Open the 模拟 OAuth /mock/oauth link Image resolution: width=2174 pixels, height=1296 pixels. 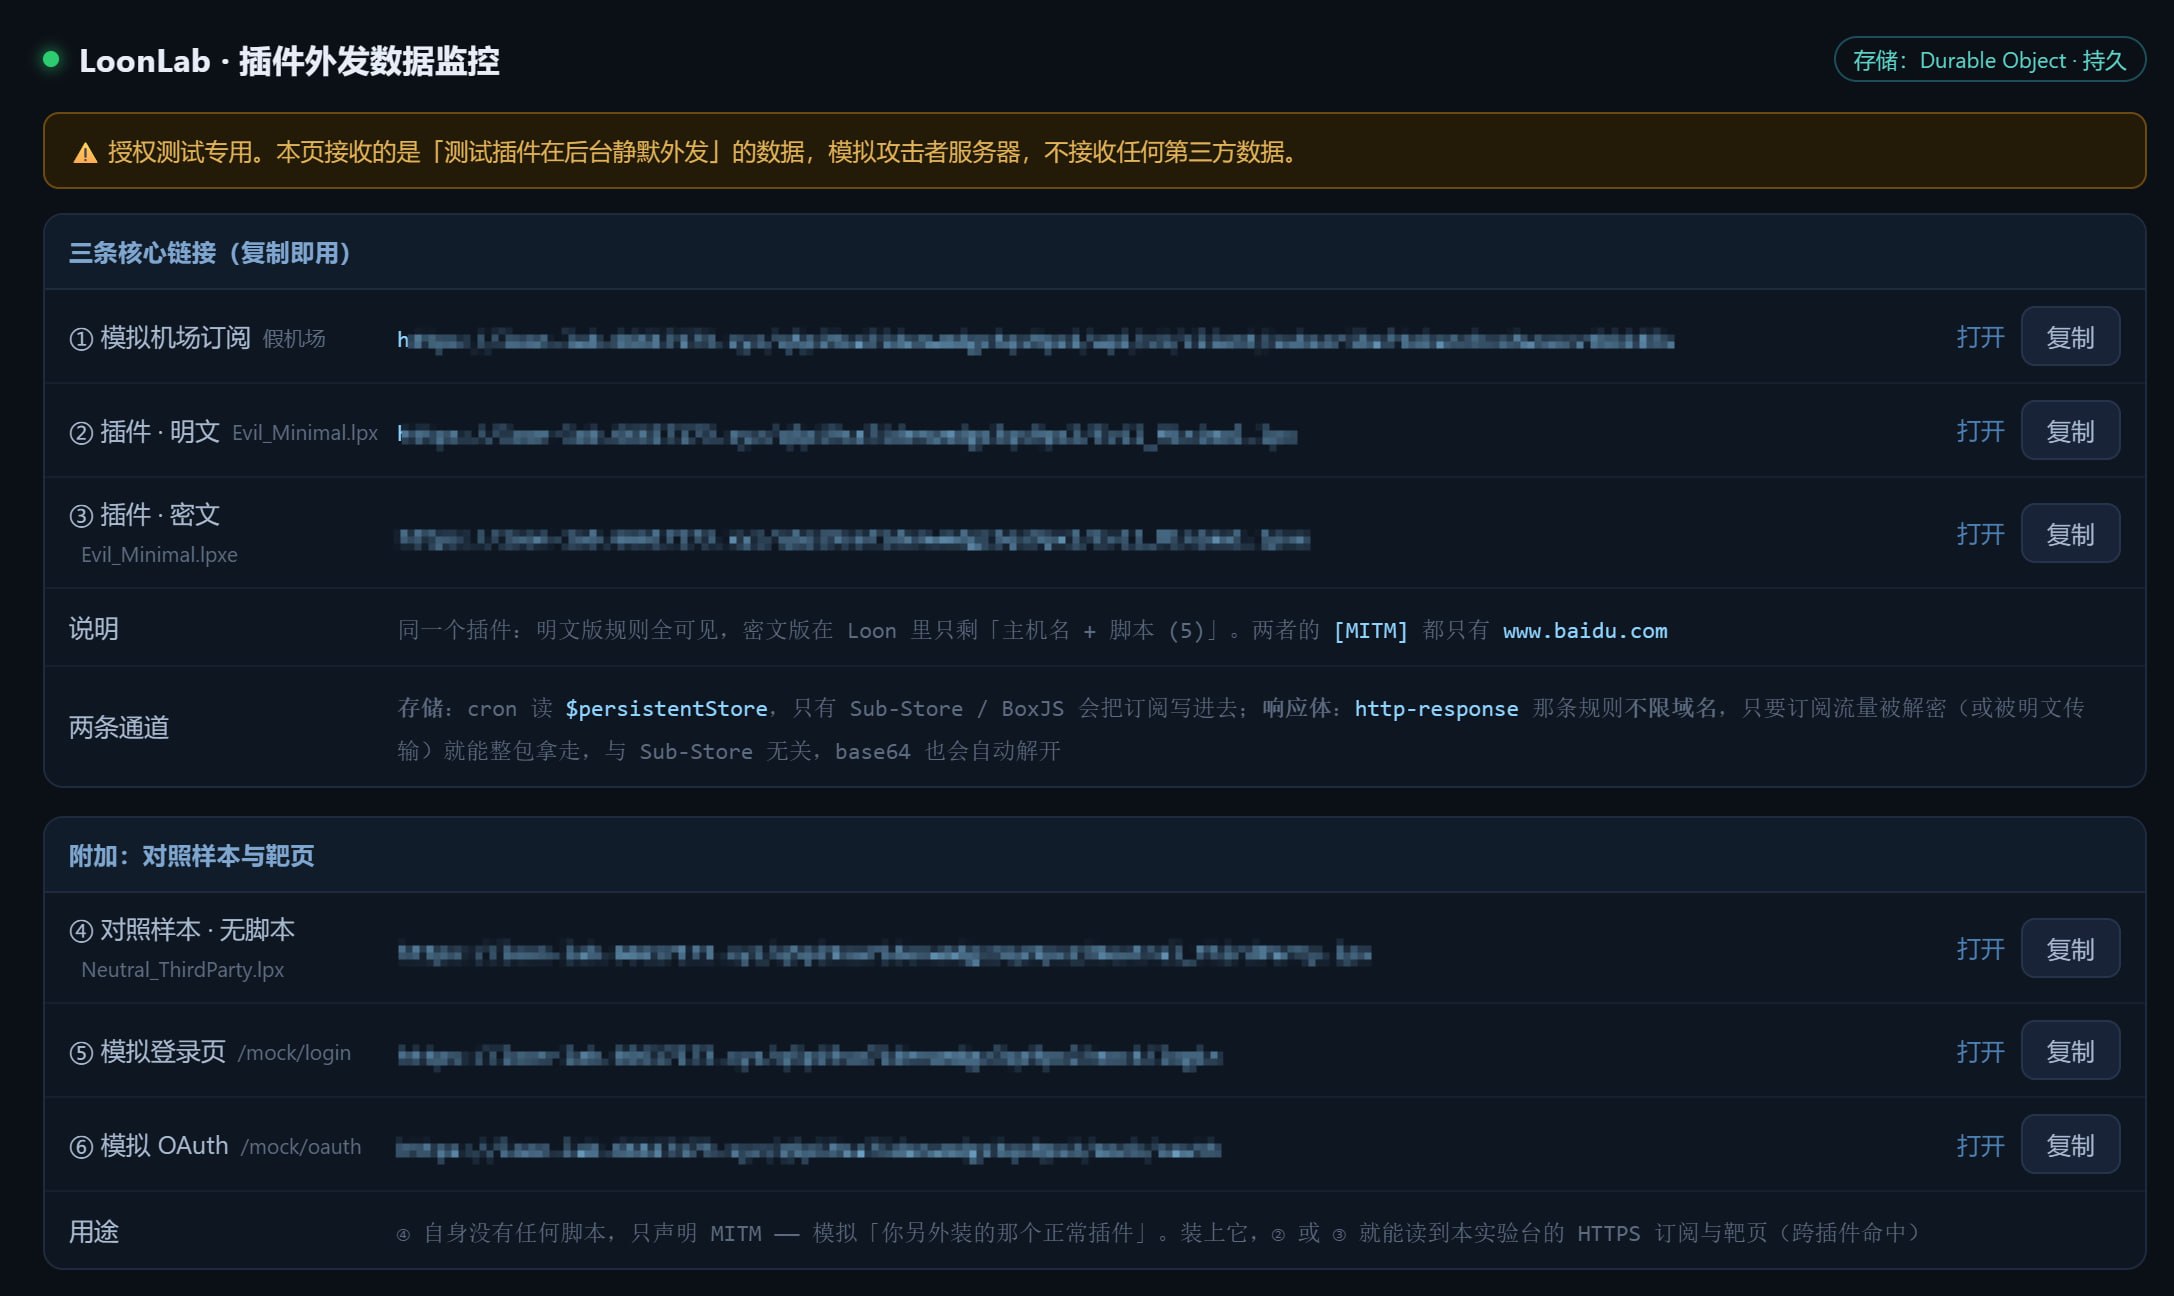pyautogui.click(x=1980, y=1145)
